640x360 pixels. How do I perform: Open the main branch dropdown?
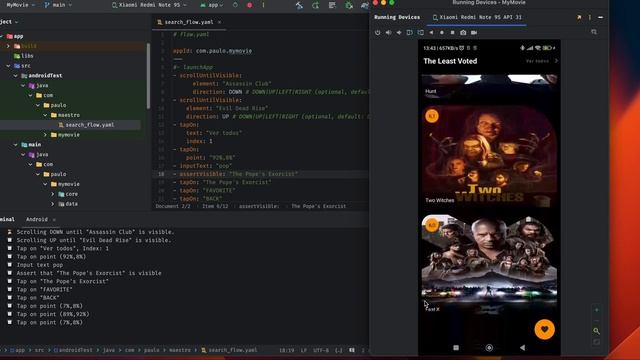pyautogui.click(x=58, y=5)
